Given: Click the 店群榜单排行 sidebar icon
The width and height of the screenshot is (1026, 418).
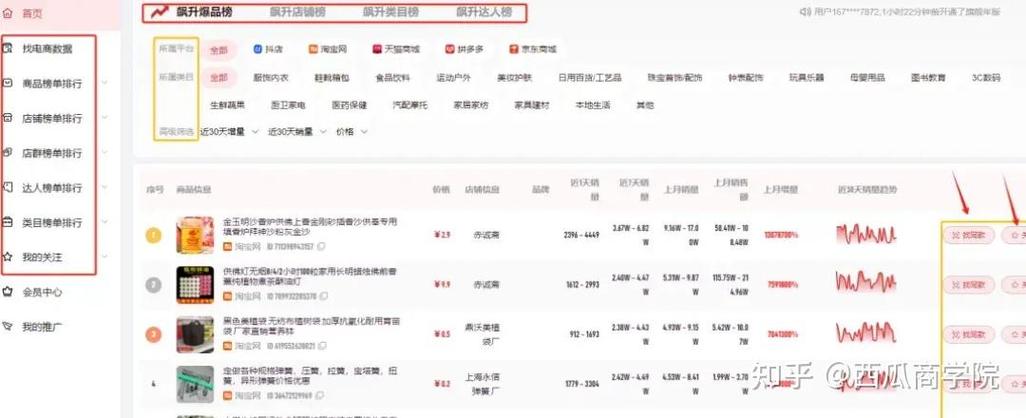Looking at the screenshot, I should point(7,153).
